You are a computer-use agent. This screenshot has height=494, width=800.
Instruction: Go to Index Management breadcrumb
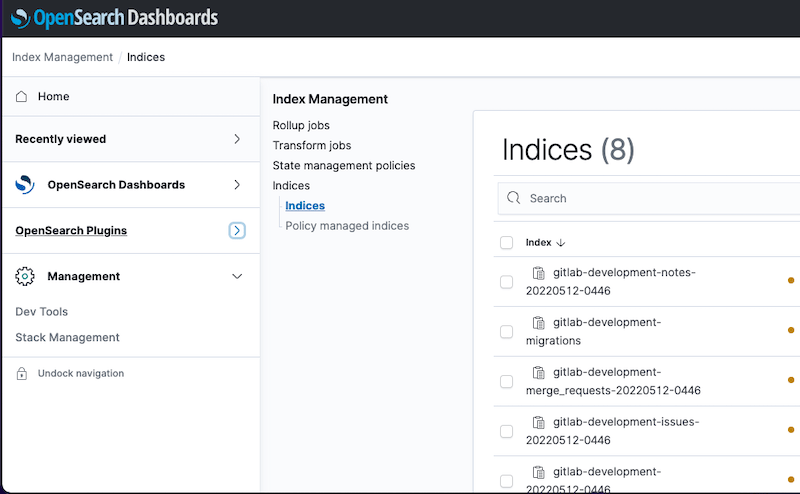62,57
